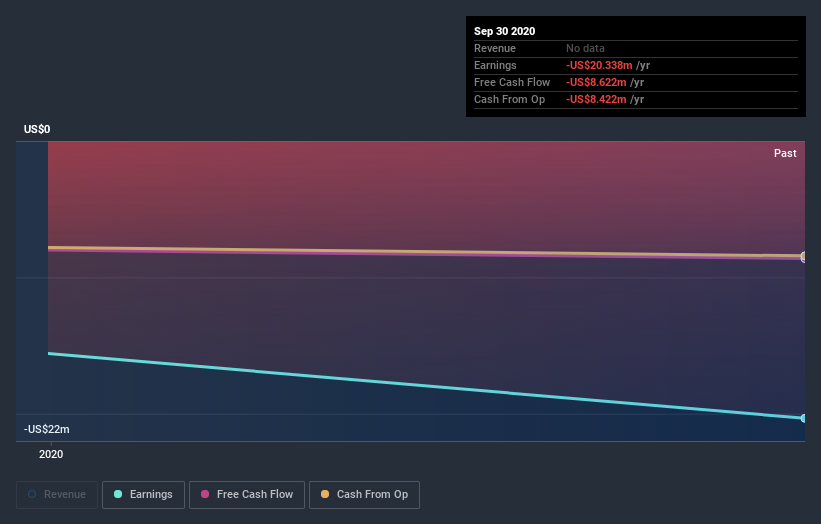This screenshot has width=821, height=524.
Task: Click the Cash From Op endpoint marker
Action: (x=803, y=255)
